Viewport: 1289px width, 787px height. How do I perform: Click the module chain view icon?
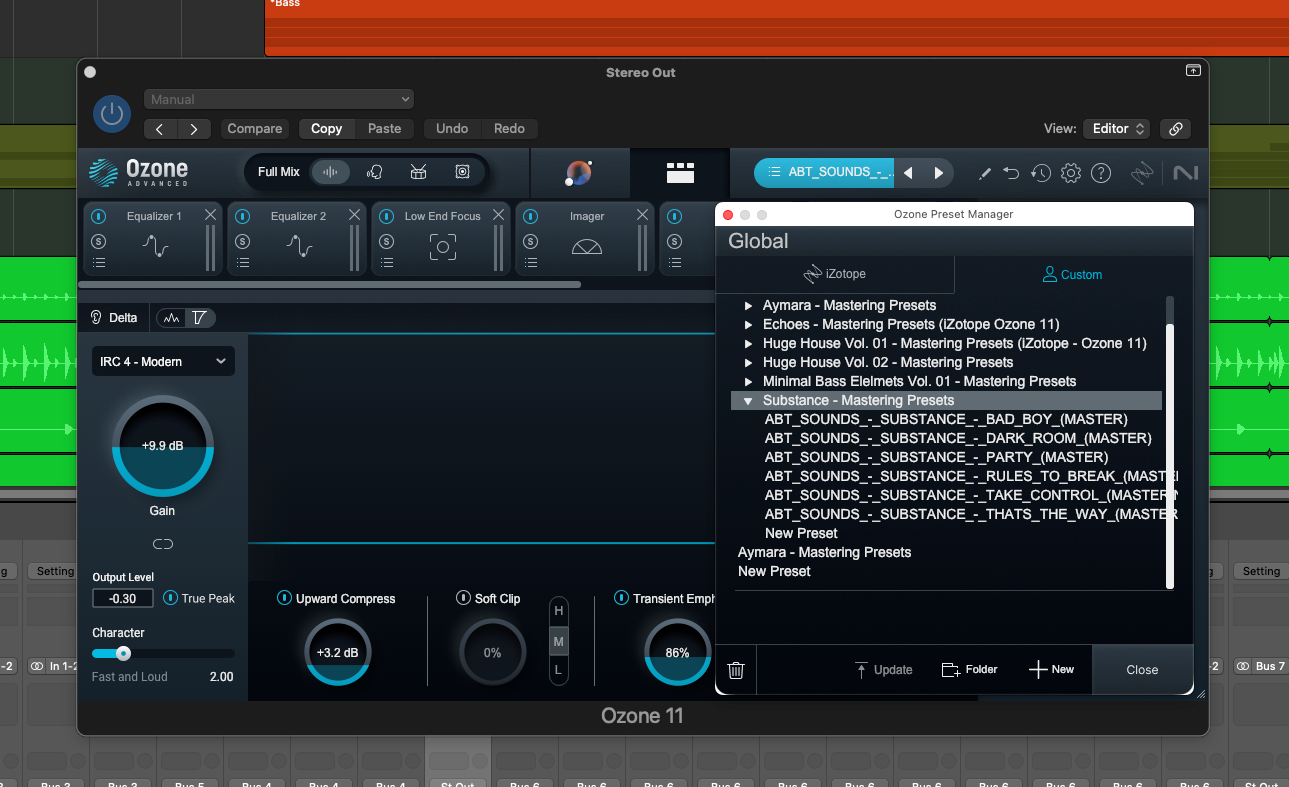tap(680, 173)
